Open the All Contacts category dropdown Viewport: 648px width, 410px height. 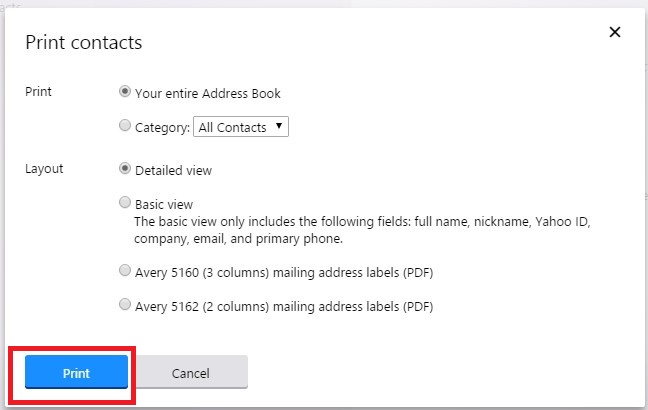coord(240,127)
